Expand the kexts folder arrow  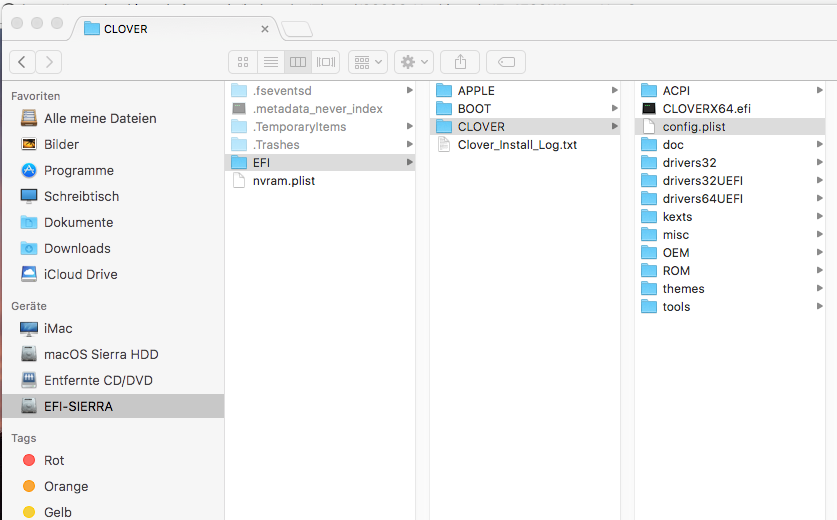819,216
